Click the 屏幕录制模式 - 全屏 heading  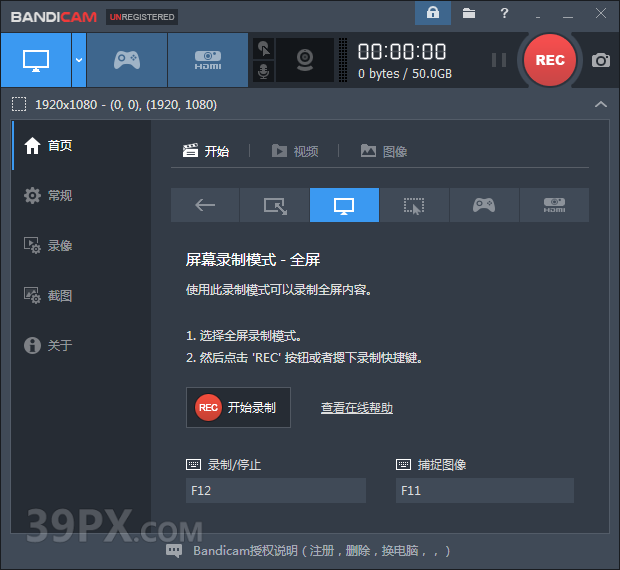[253, 260]
